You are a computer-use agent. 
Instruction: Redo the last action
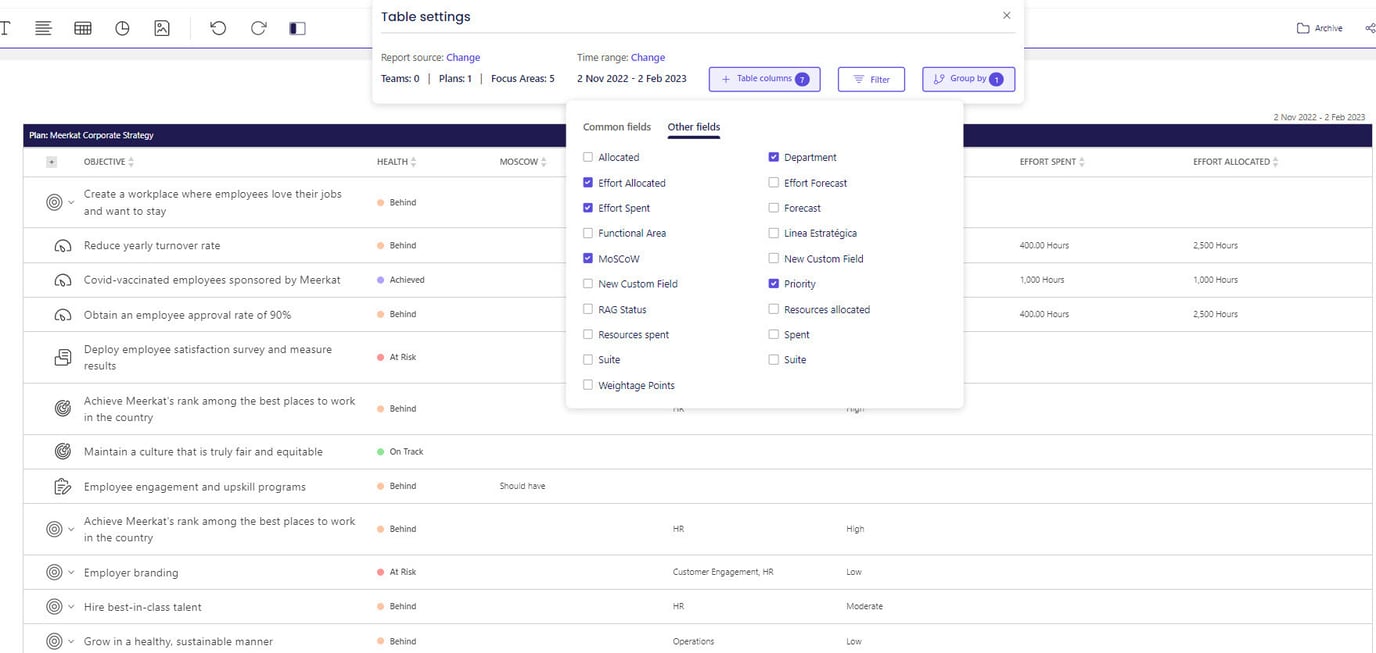click(258, 28)
